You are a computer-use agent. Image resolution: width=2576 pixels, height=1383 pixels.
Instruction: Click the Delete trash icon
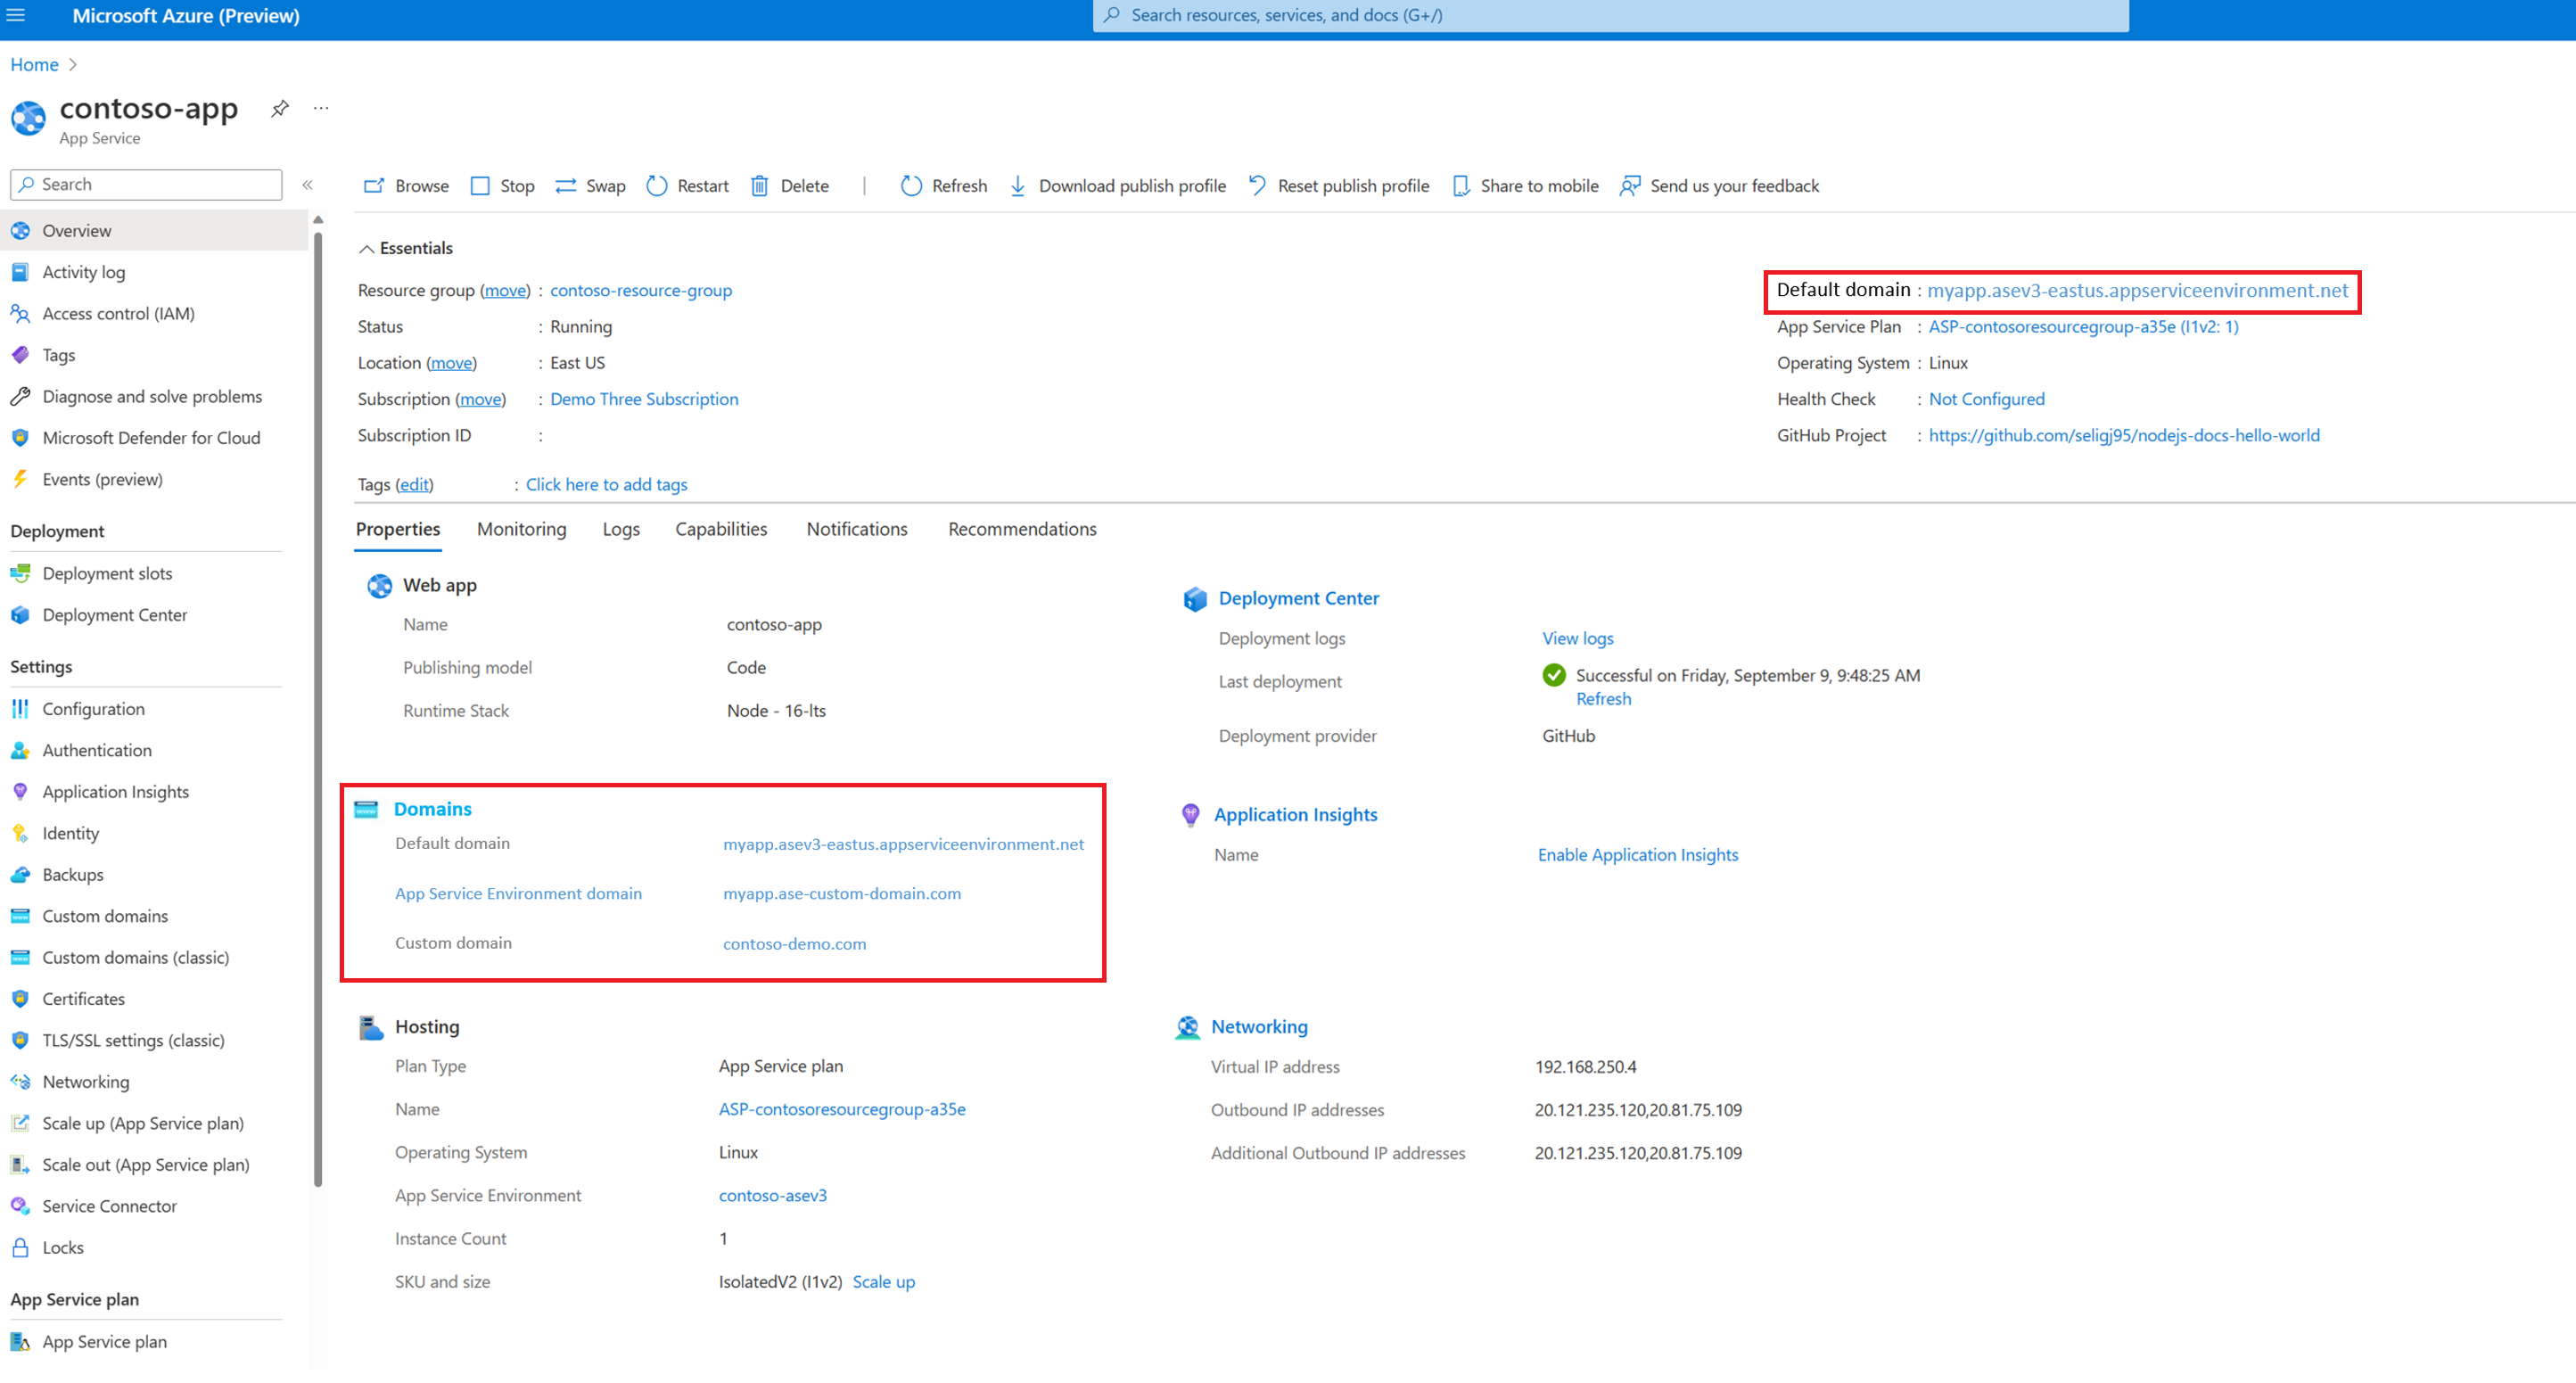759,186
